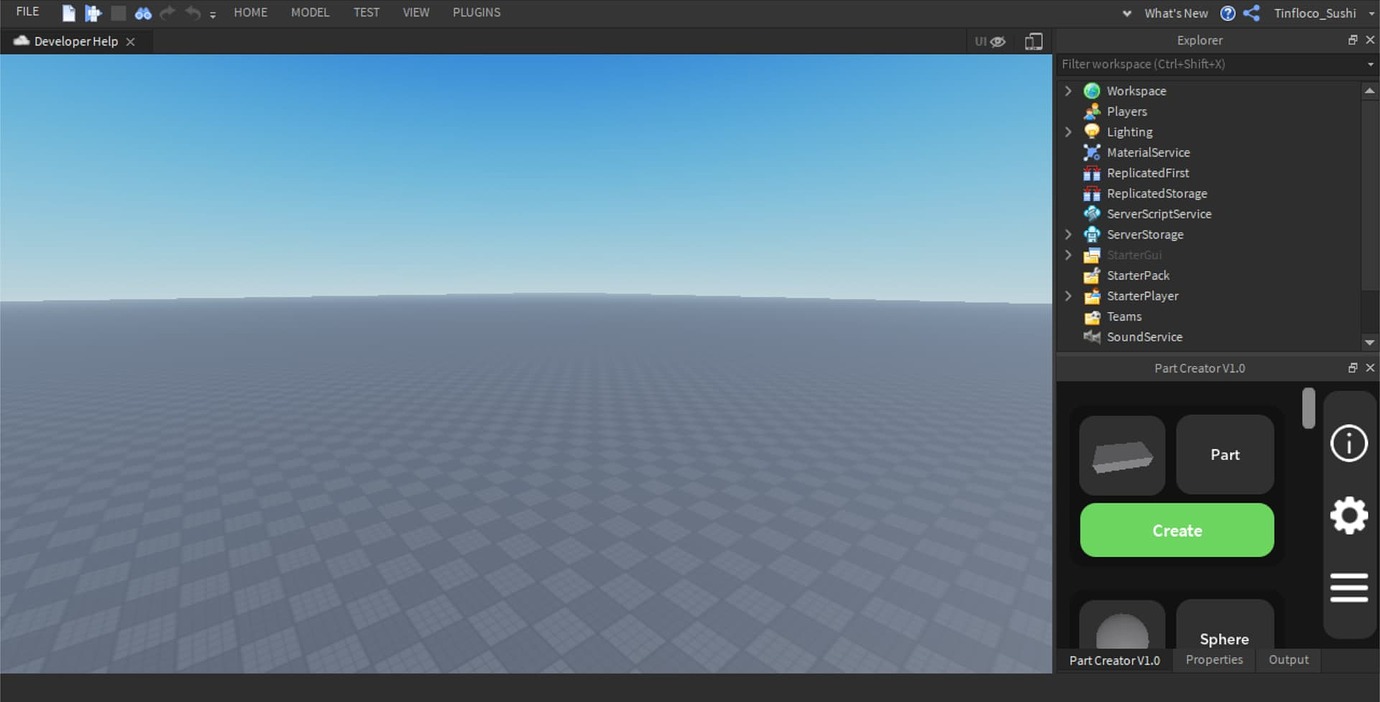1380x702 pixels.
Task: Select the Workspace globe icon
Action: tap(1092, 91)
